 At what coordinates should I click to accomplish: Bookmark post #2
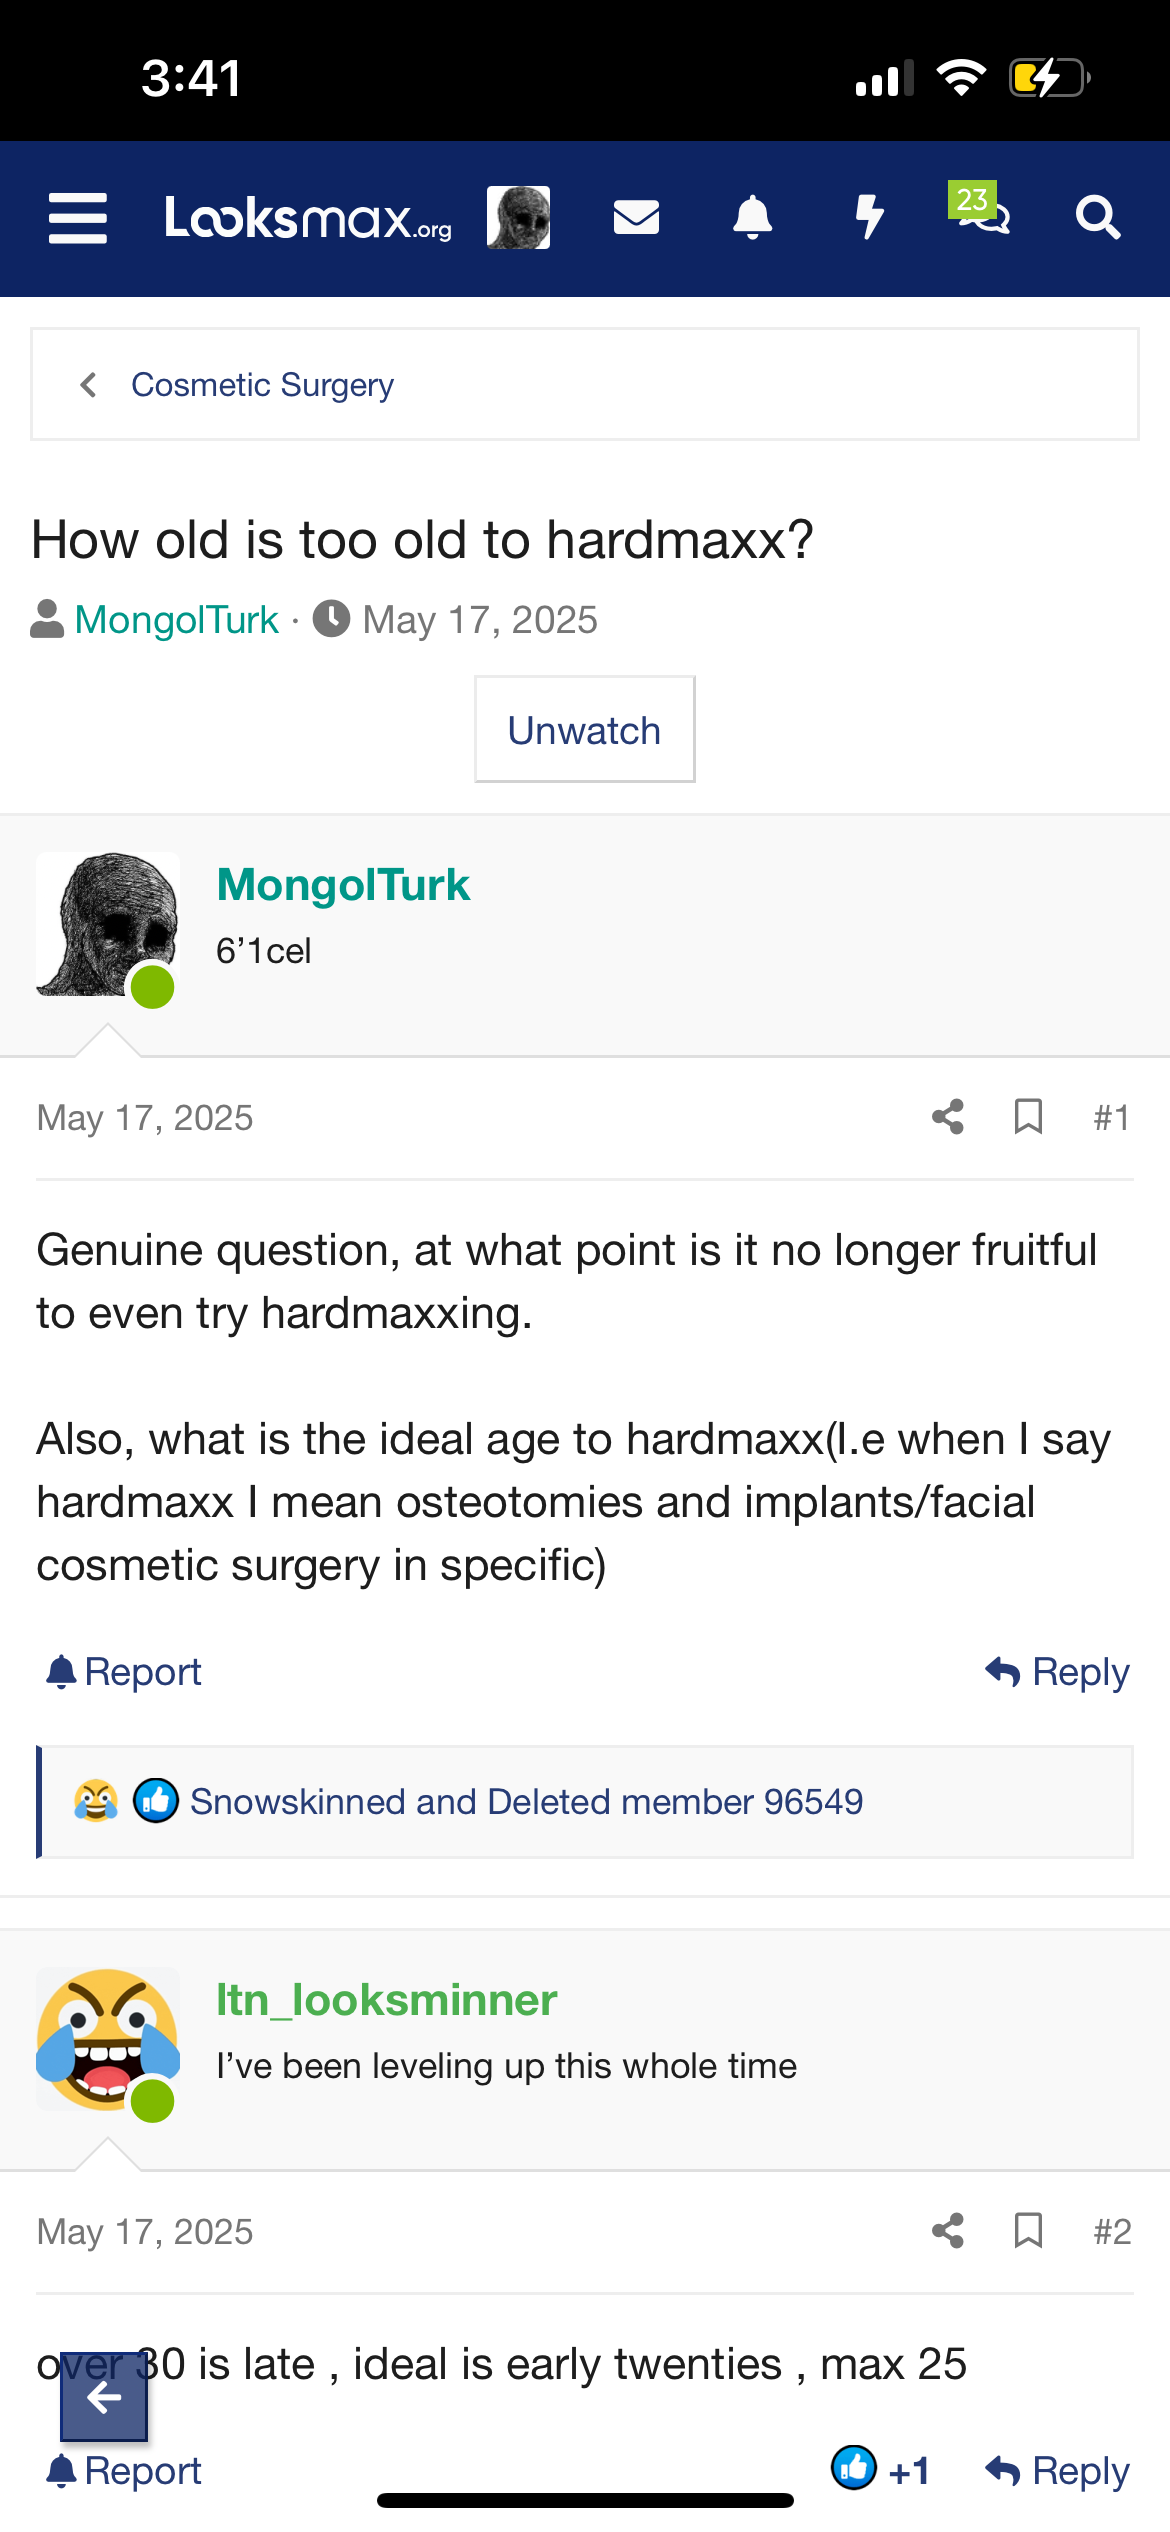pos(1028,2230)
